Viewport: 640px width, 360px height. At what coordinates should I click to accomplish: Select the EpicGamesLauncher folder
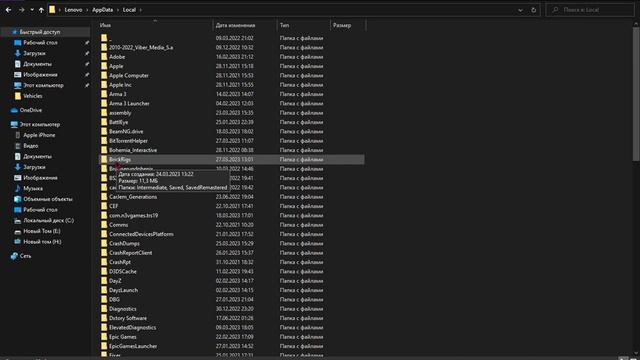(x=133, y=346)
